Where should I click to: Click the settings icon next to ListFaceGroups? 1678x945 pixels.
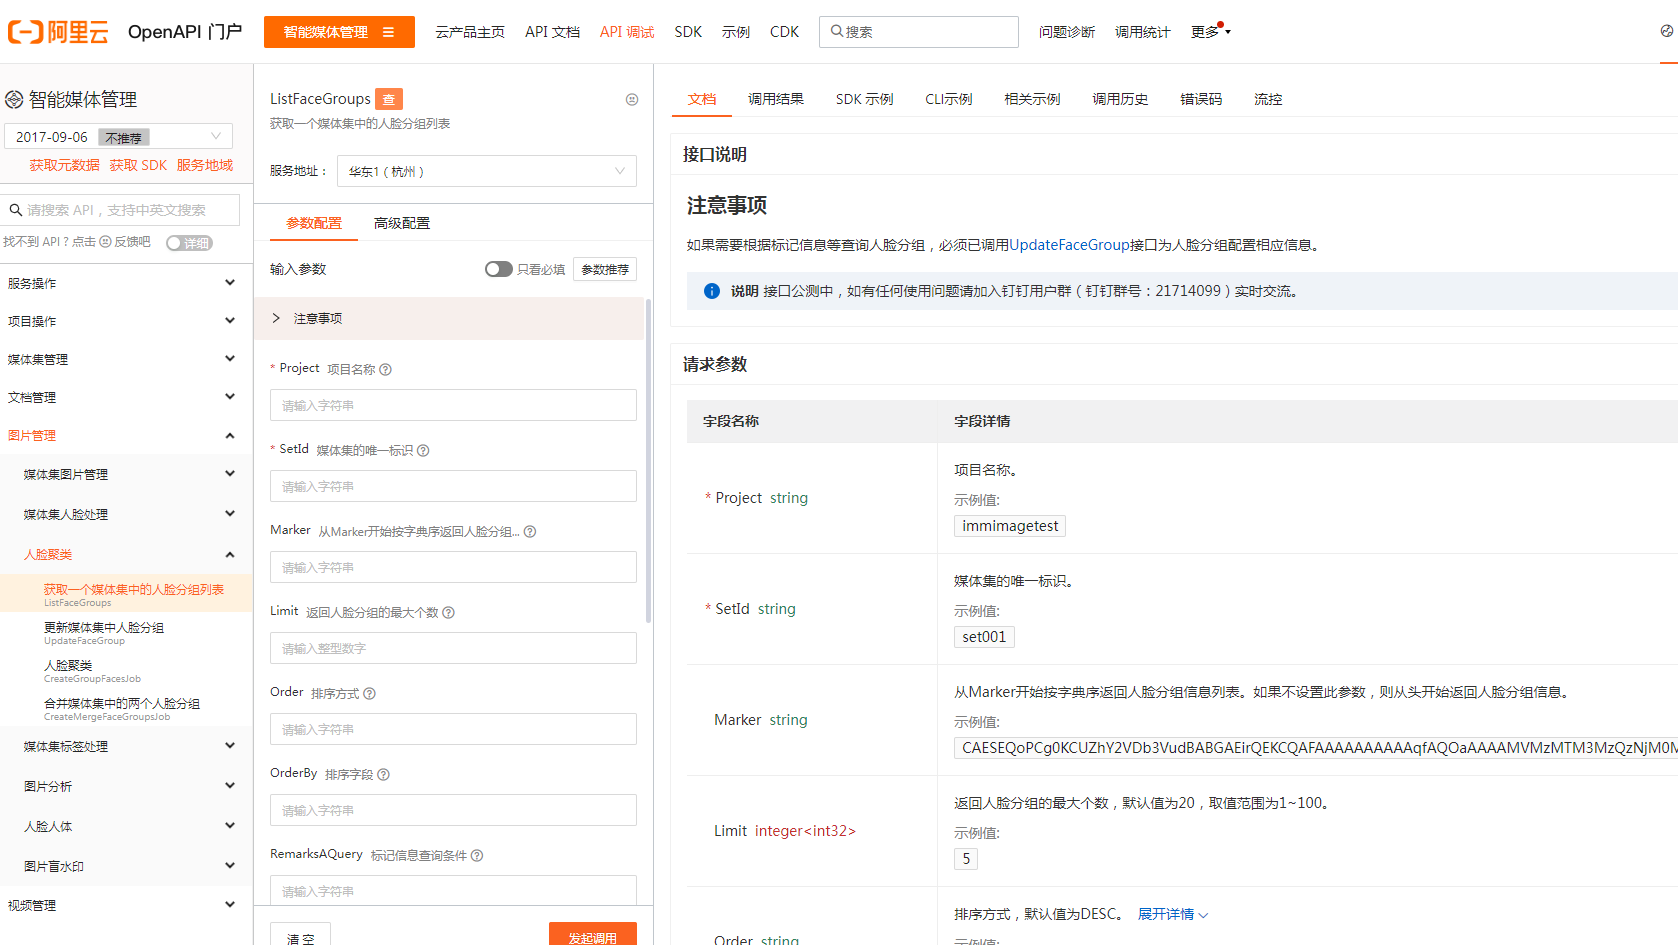[632, 99]
